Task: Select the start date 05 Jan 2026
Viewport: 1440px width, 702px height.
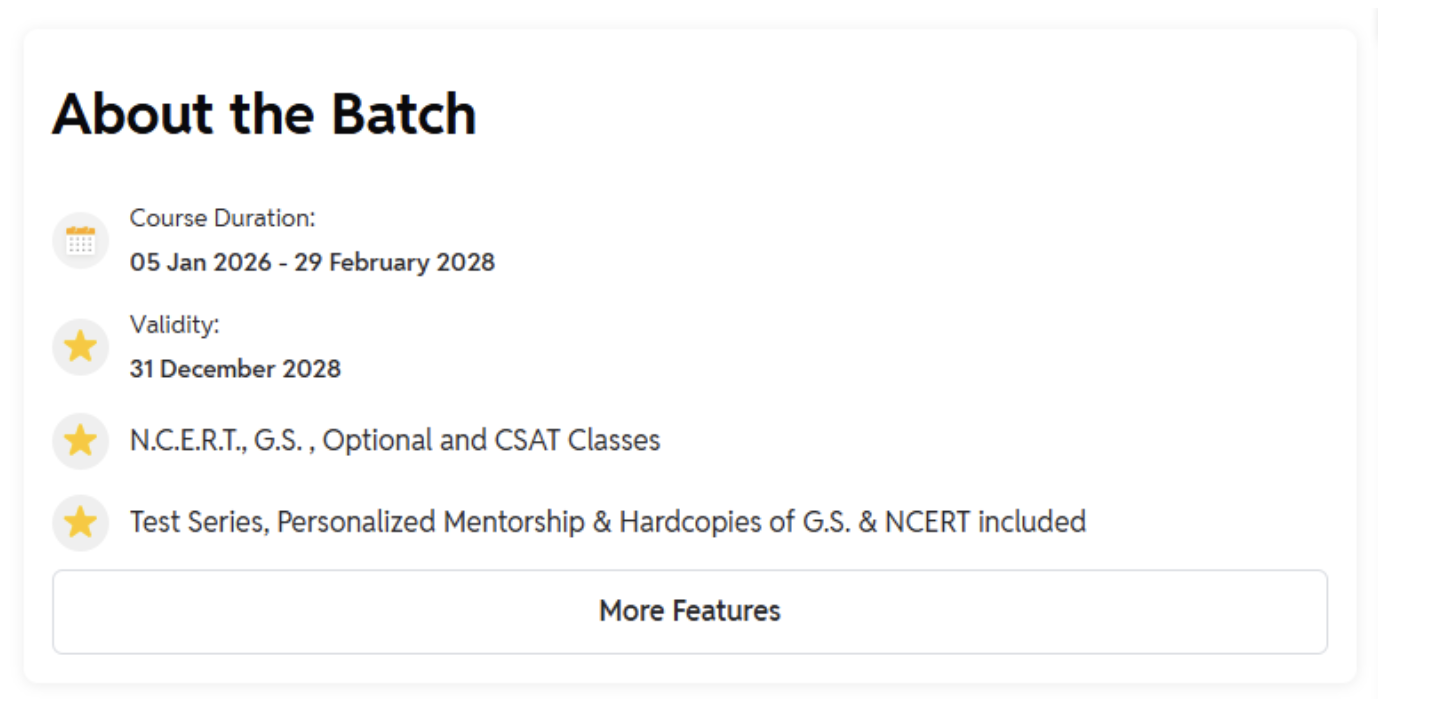Action: pyautogui.click(x=200, y=263)
